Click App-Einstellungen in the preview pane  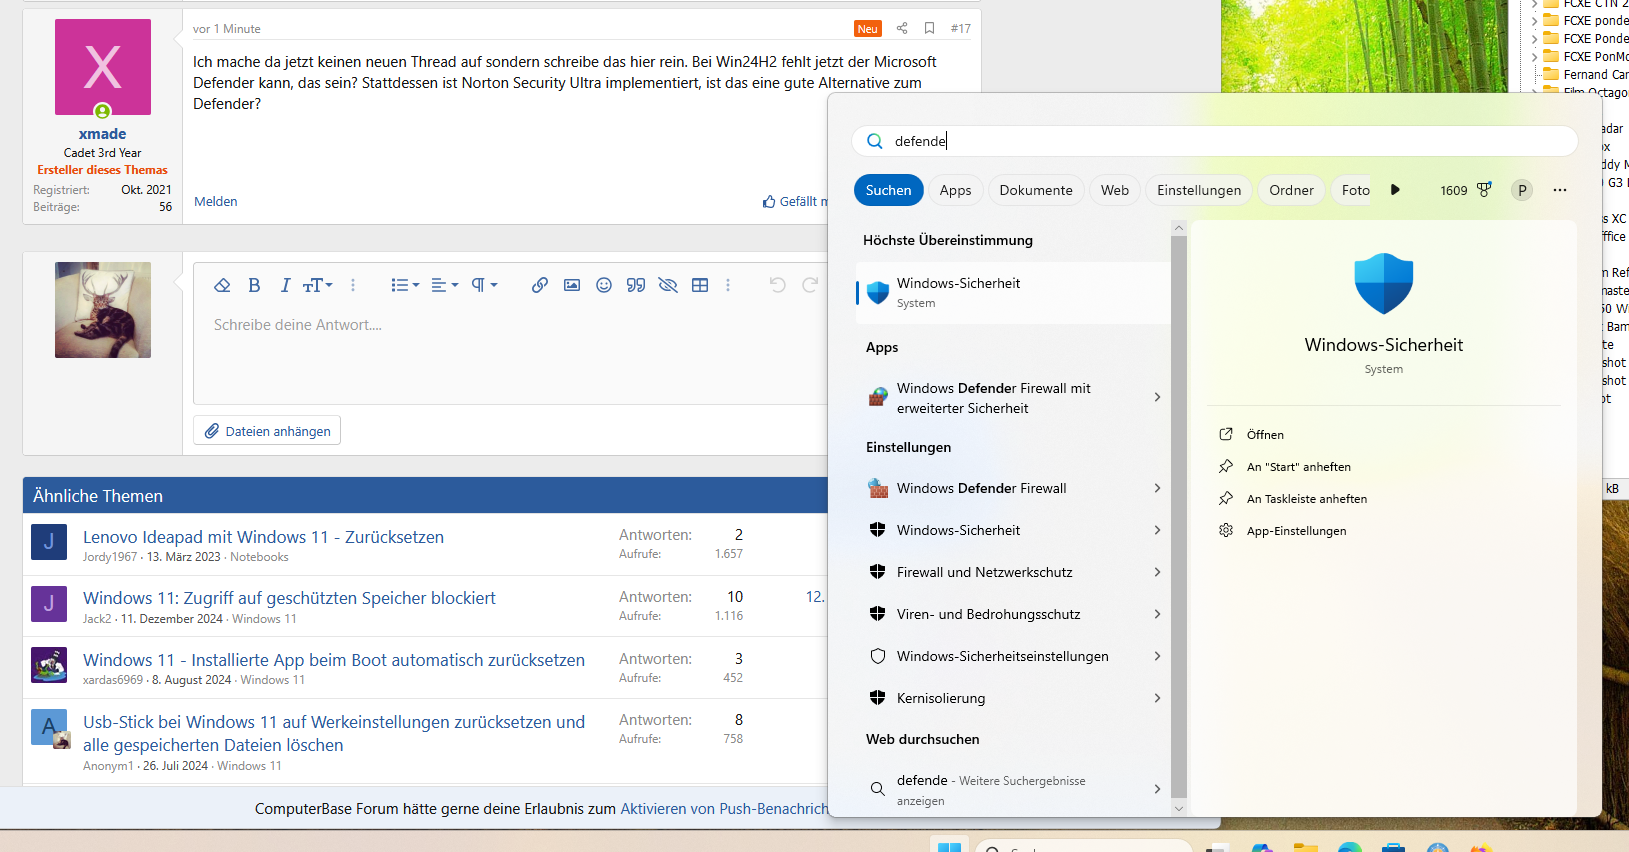point(1296,530)
